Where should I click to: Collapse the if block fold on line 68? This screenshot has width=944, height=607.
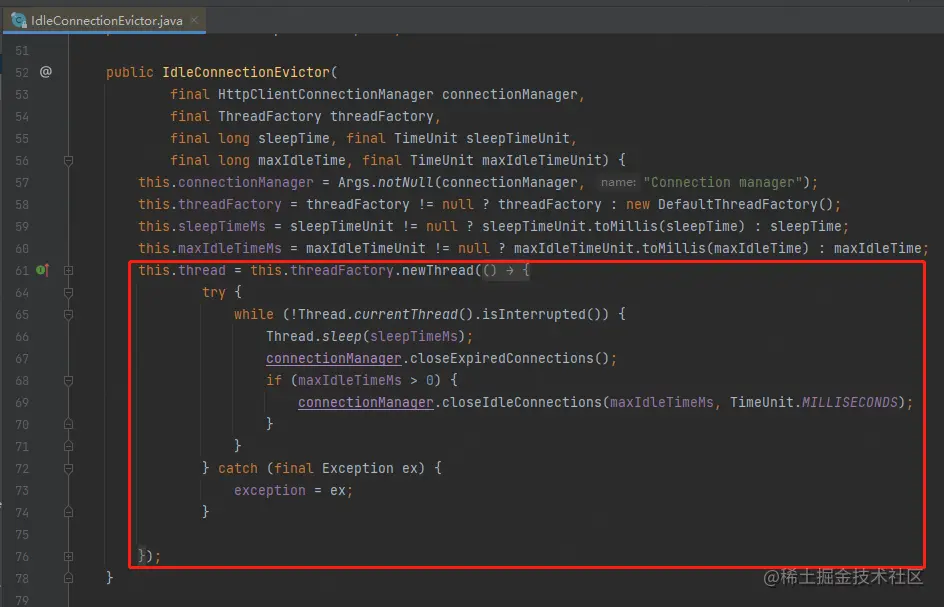coord(69,381)
